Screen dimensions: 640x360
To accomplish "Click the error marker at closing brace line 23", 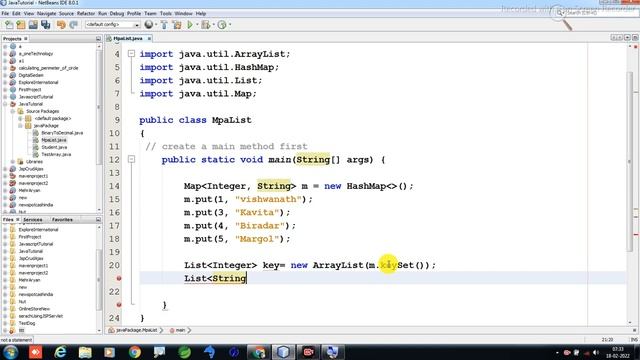I will click(119, 304).
